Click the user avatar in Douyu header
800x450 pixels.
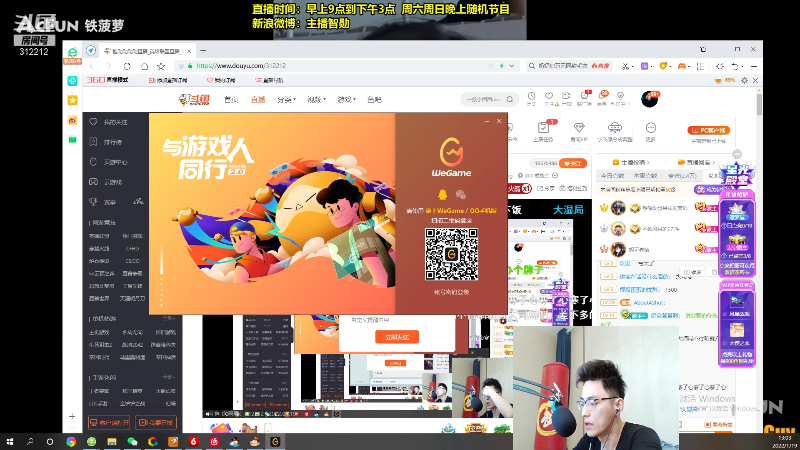(x=649, y=99)
